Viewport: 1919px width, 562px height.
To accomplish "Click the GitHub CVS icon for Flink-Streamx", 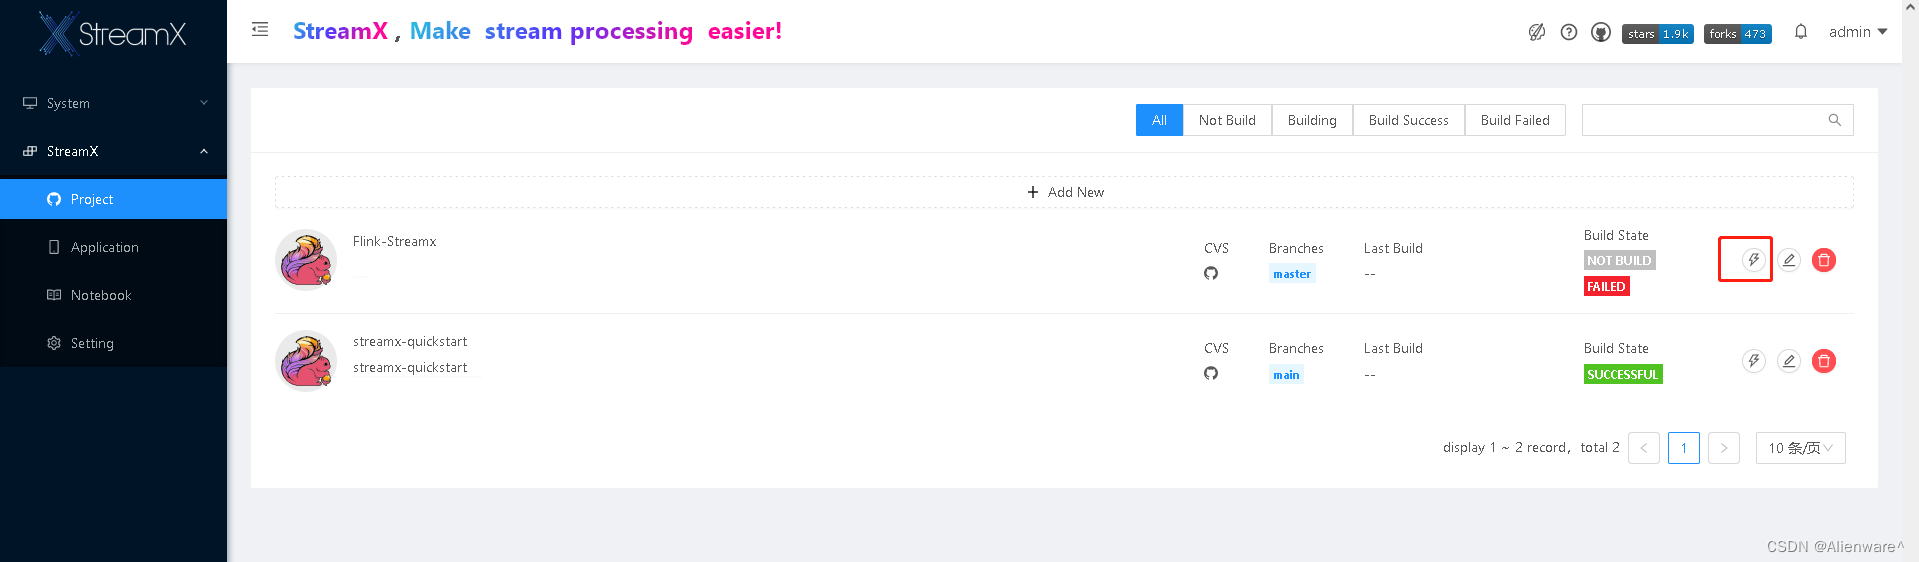I will coord(1211,273).
